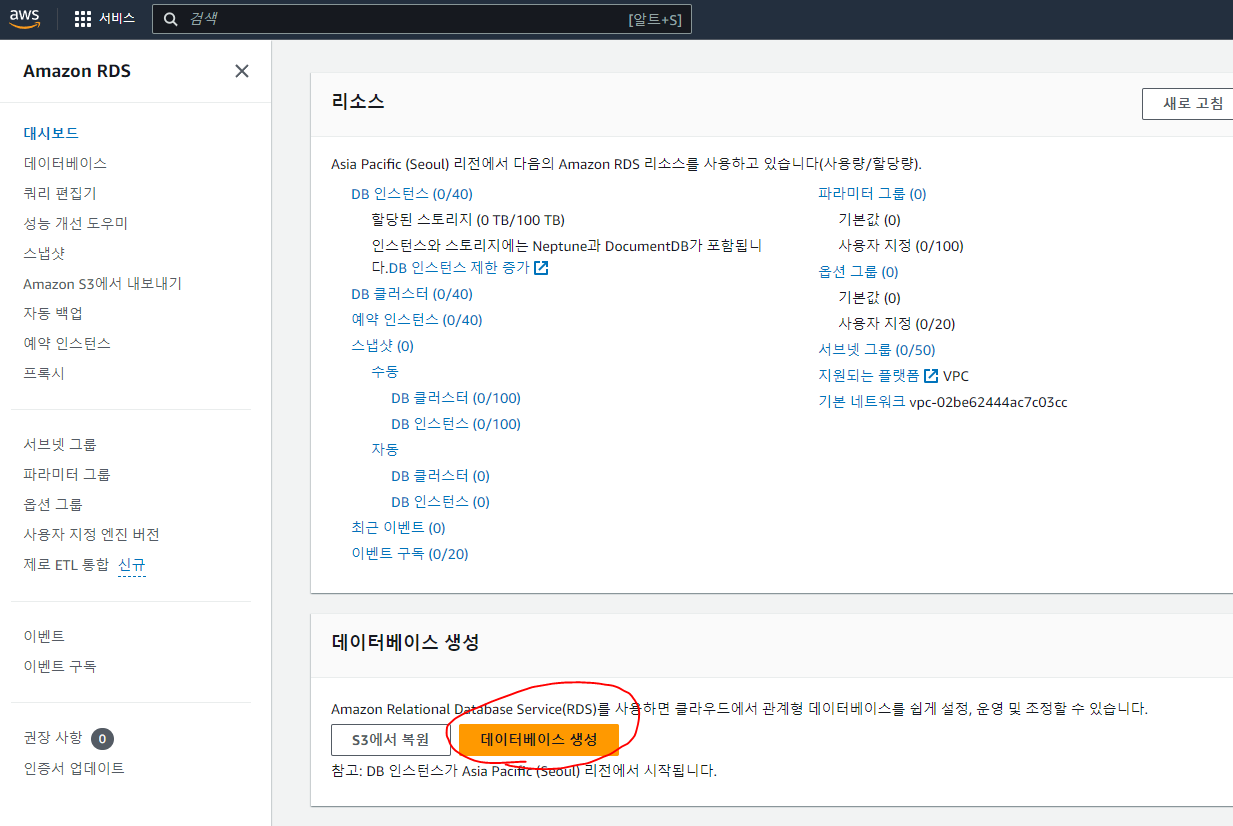Click the 리소스 section heading
The height and width of the screenshot is (826, 1233).
tap(358, 101)
